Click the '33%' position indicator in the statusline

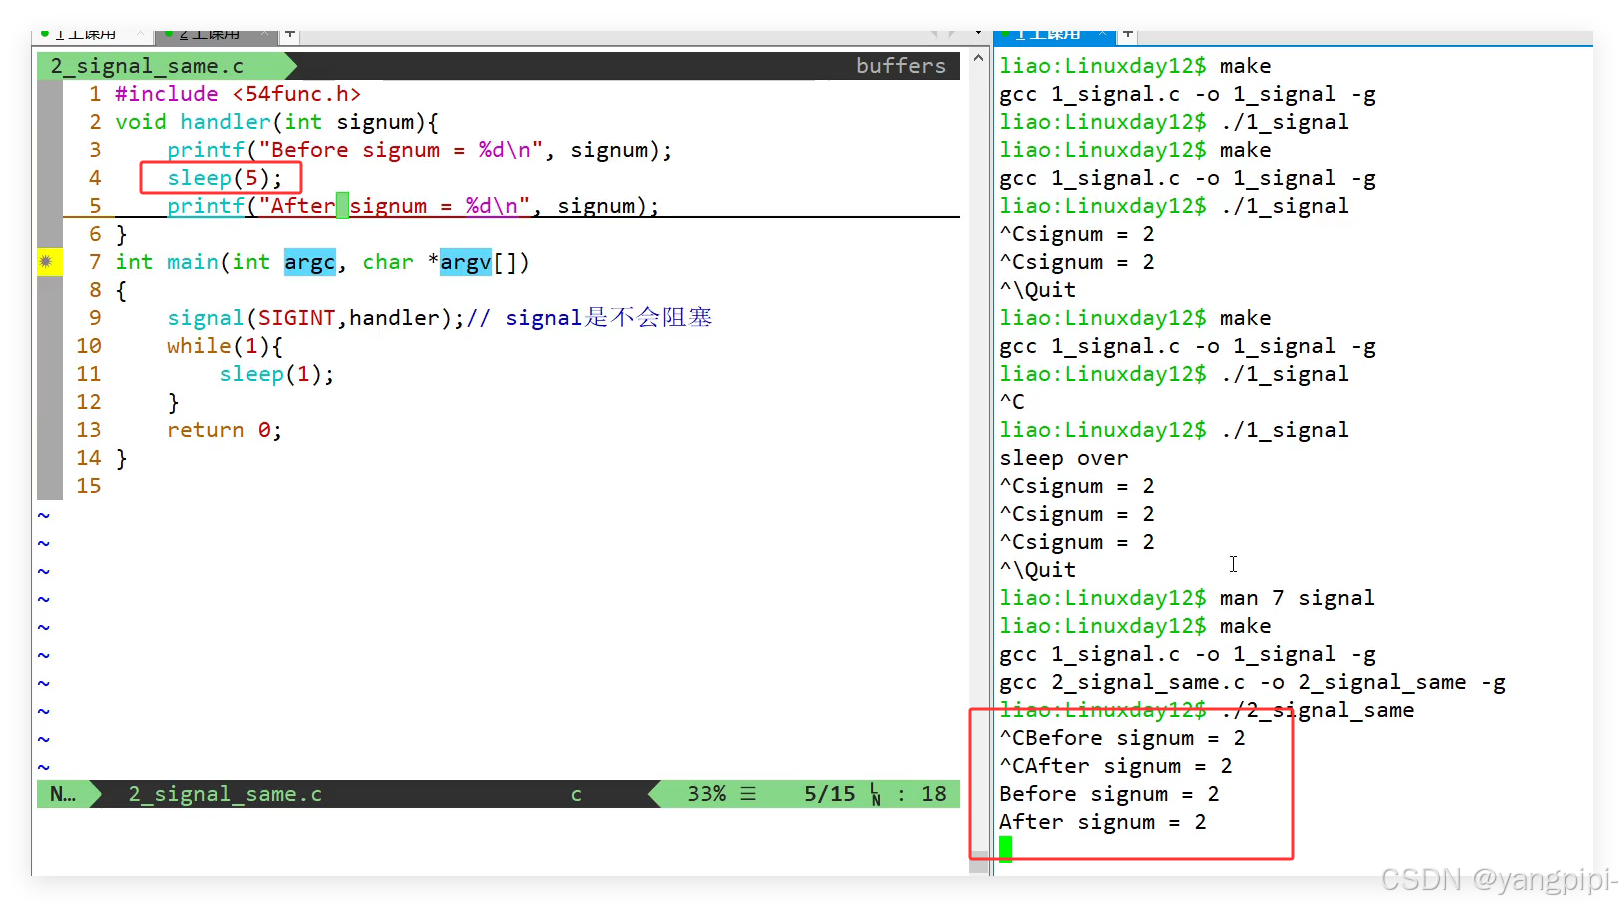[x=706, y=794]
